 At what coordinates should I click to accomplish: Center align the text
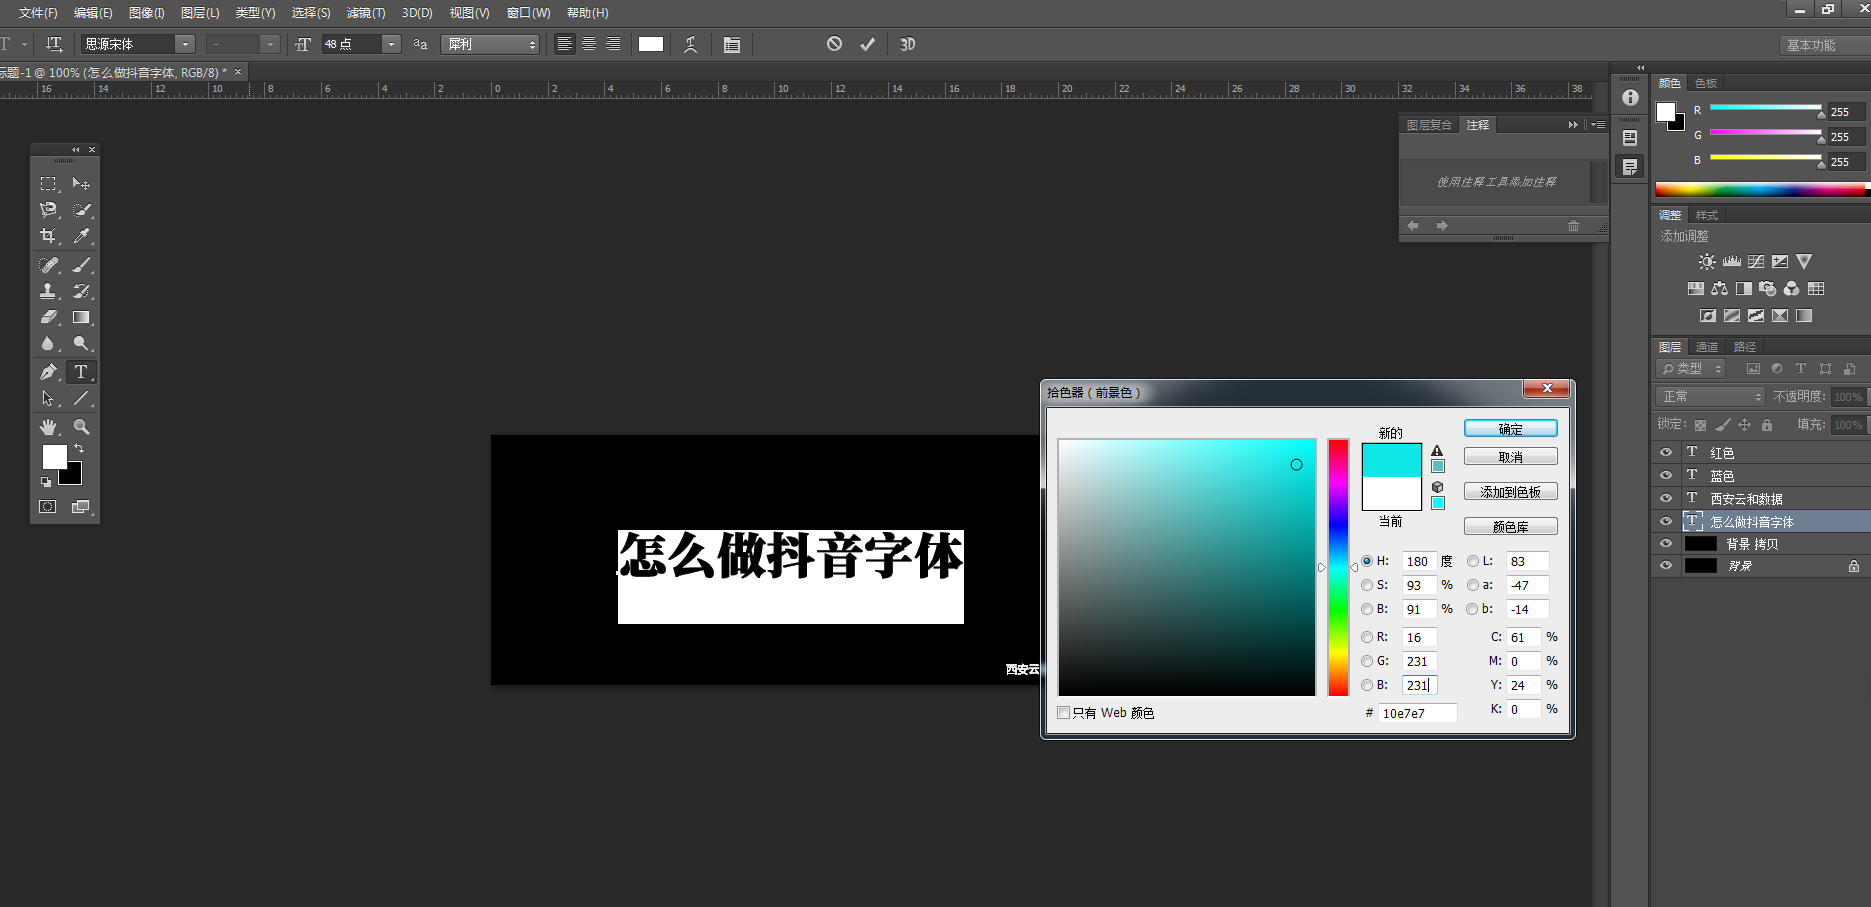pyautogui.click(x=589, y=44)
